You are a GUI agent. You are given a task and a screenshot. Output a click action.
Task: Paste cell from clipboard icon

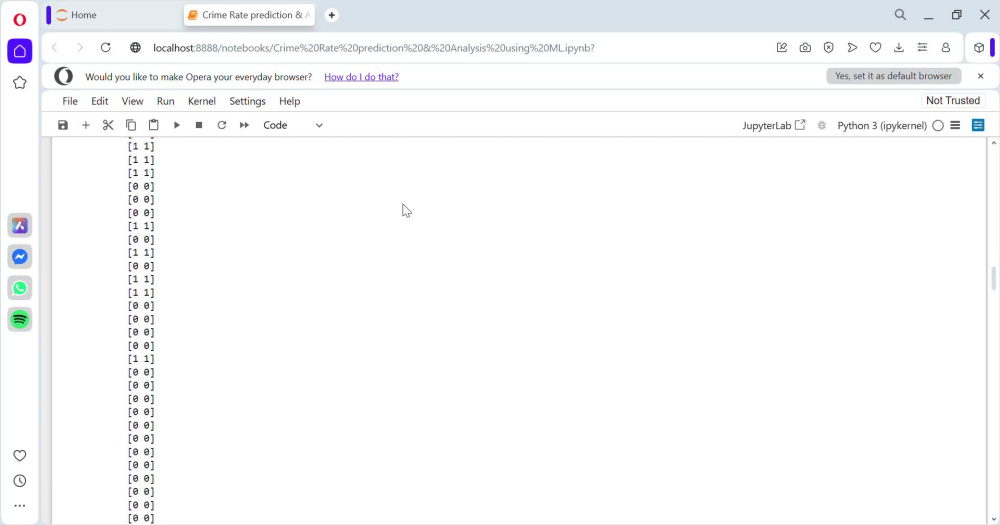point(154,125)
